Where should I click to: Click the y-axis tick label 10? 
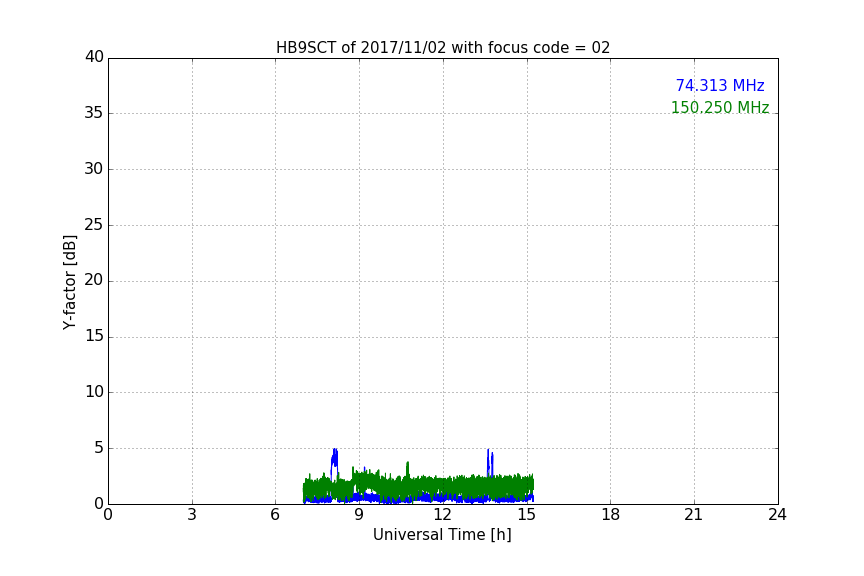[x=94, y=392]
